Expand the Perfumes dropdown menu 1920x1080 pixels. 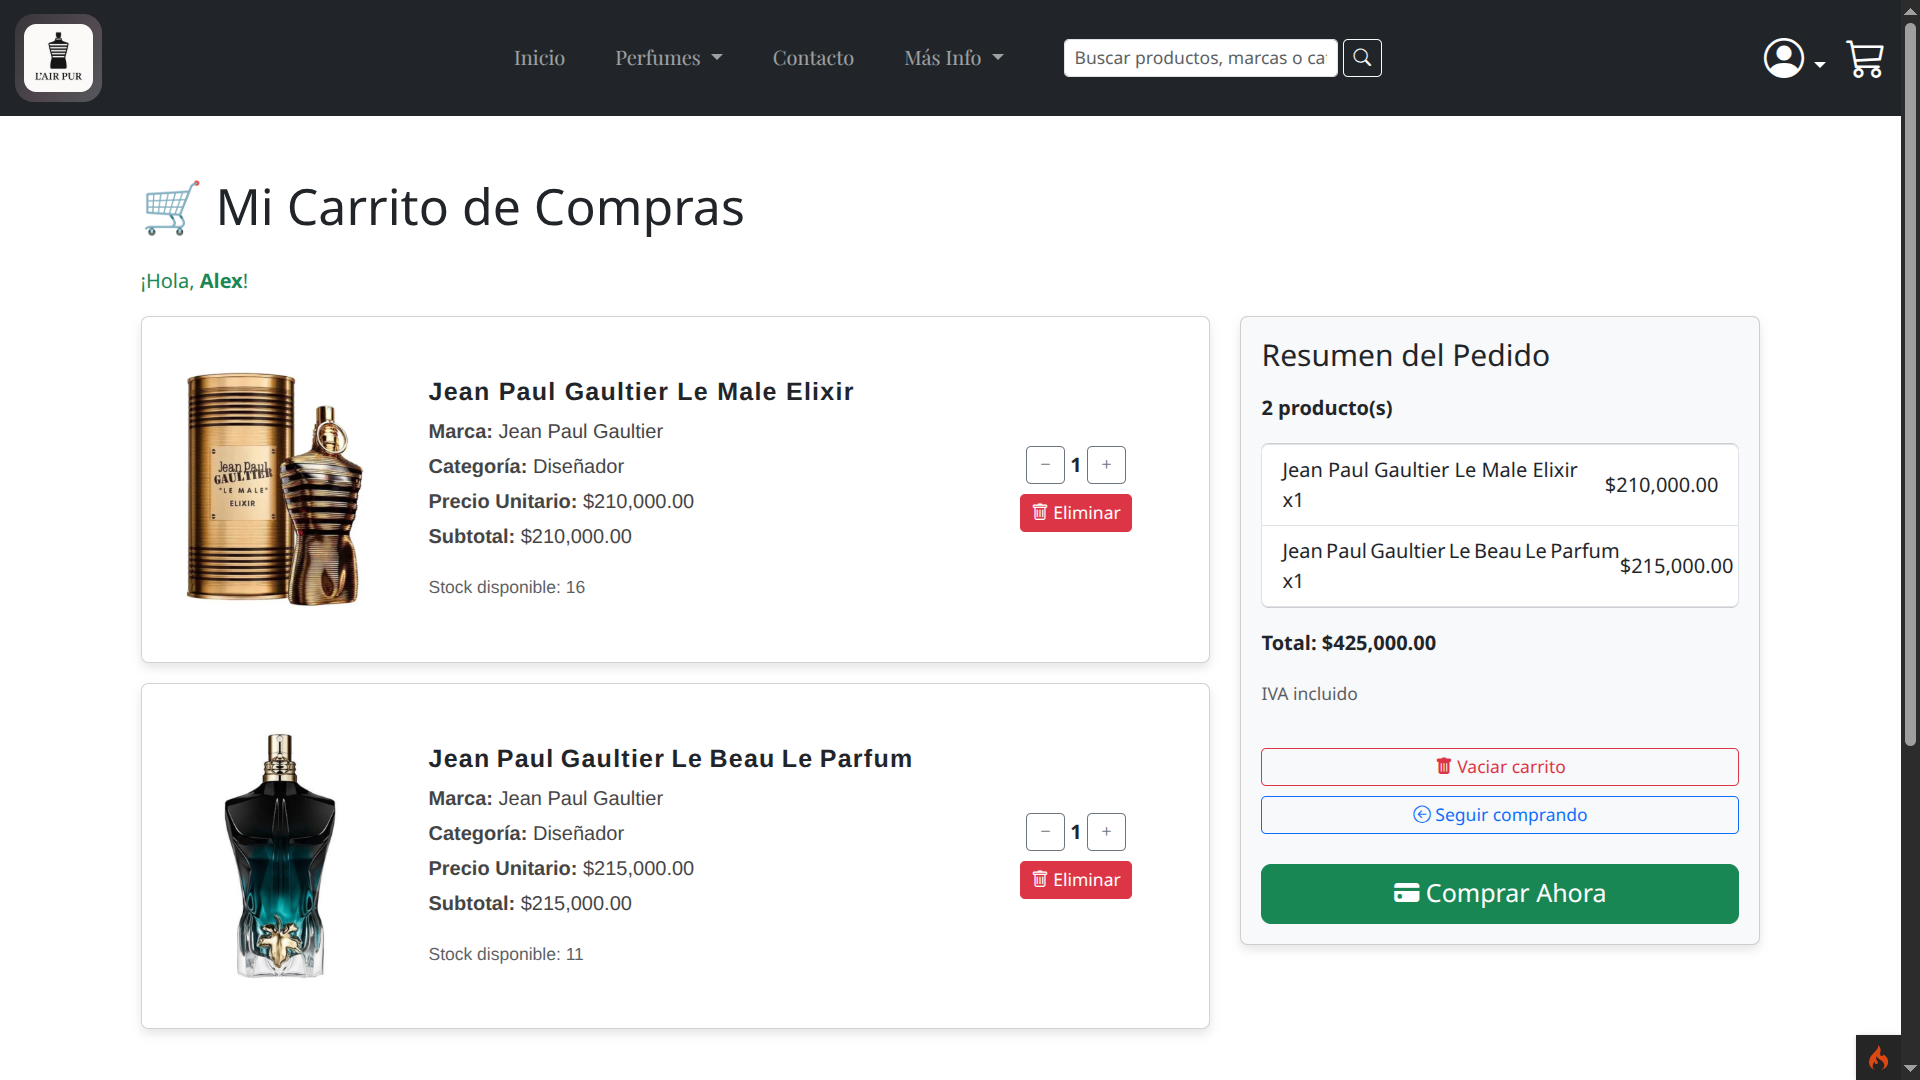click(669, 58)
